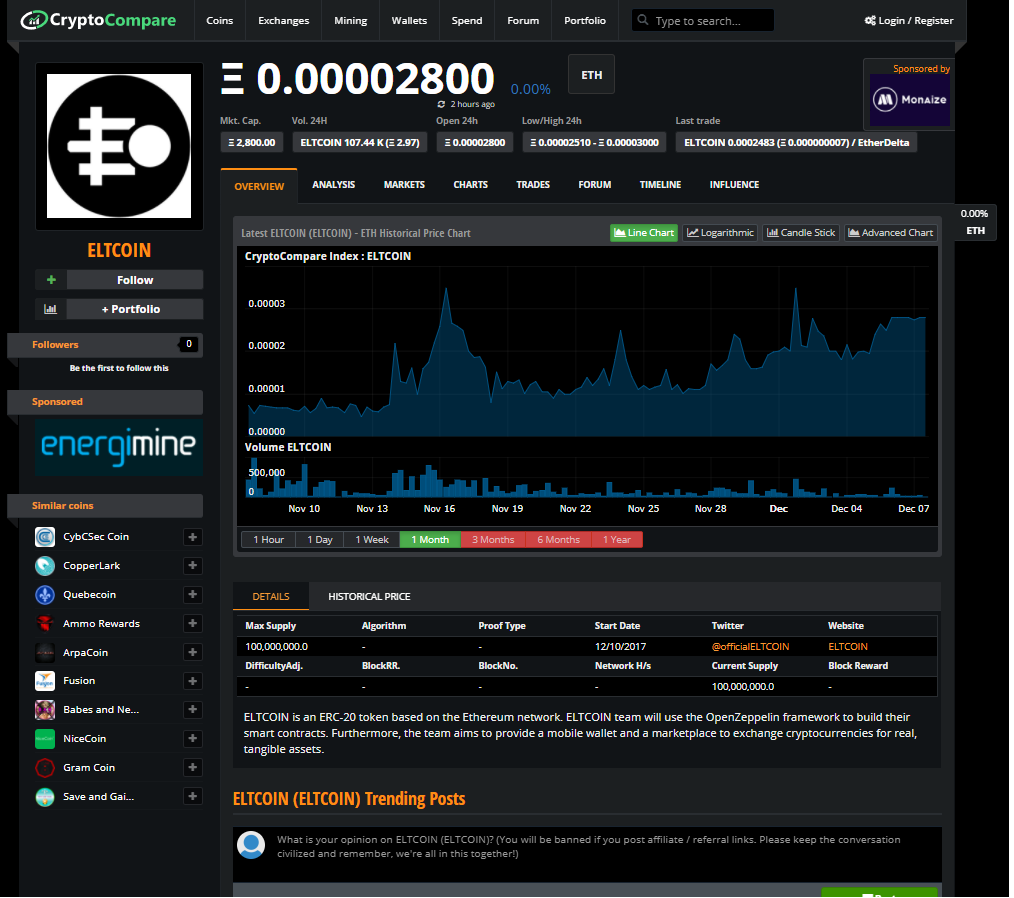Switch to the ANALYSIS tab
Viewport: 1014px width, 898px height.
334,185
